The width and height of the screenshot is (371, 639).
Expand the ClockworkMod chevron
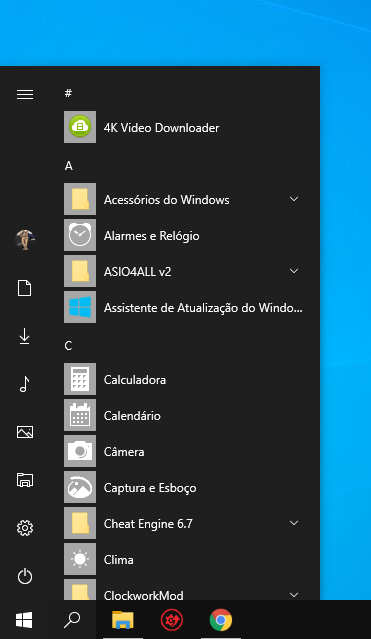pos(294,595)
